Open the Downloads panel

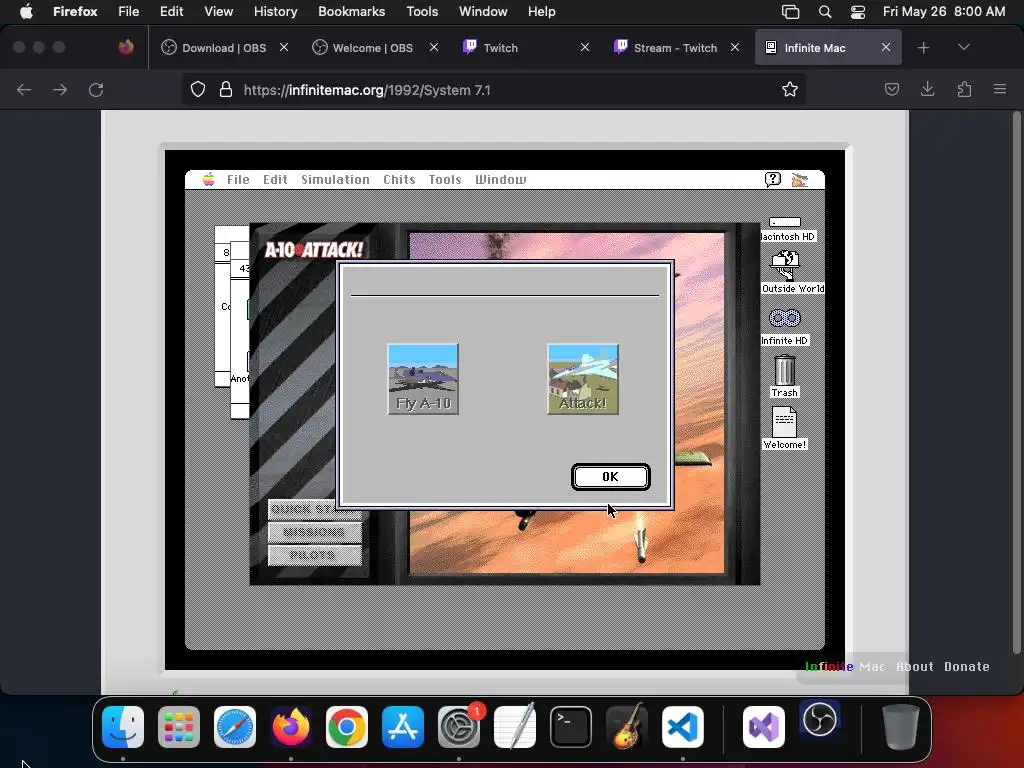tap(927, 89)
